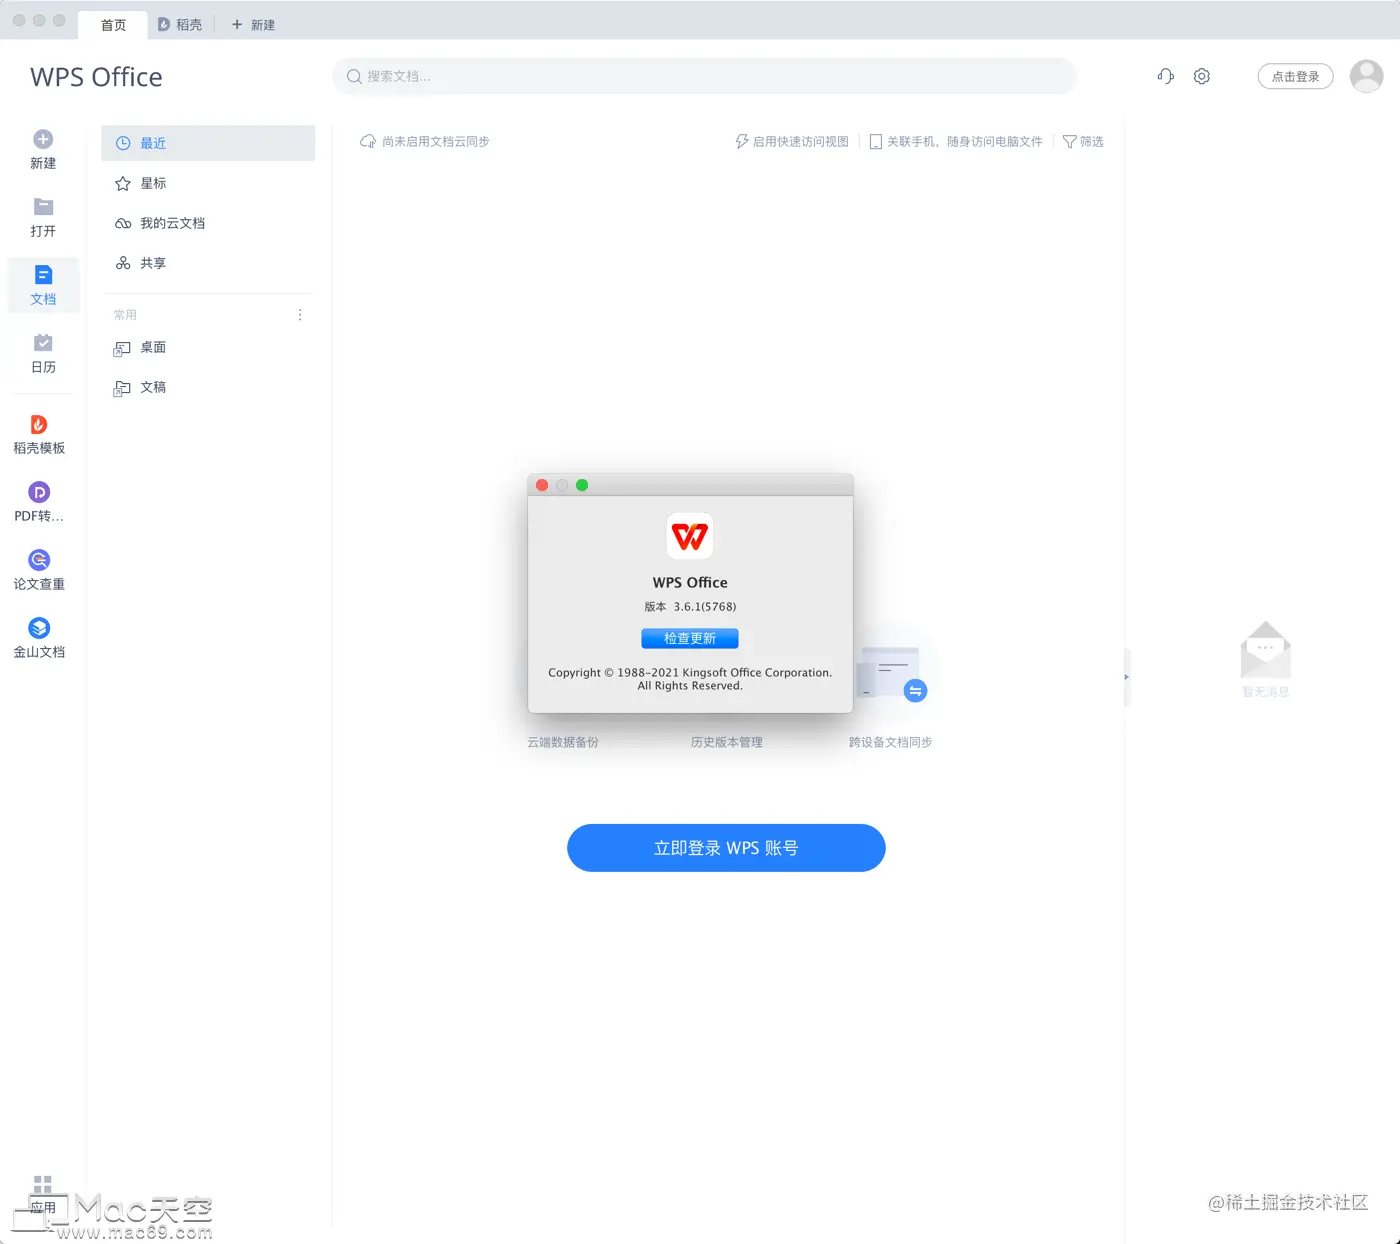The image size is (1400, 1244).
Task: Click 历史版本管理 label
Action: [x=727, y=742]
